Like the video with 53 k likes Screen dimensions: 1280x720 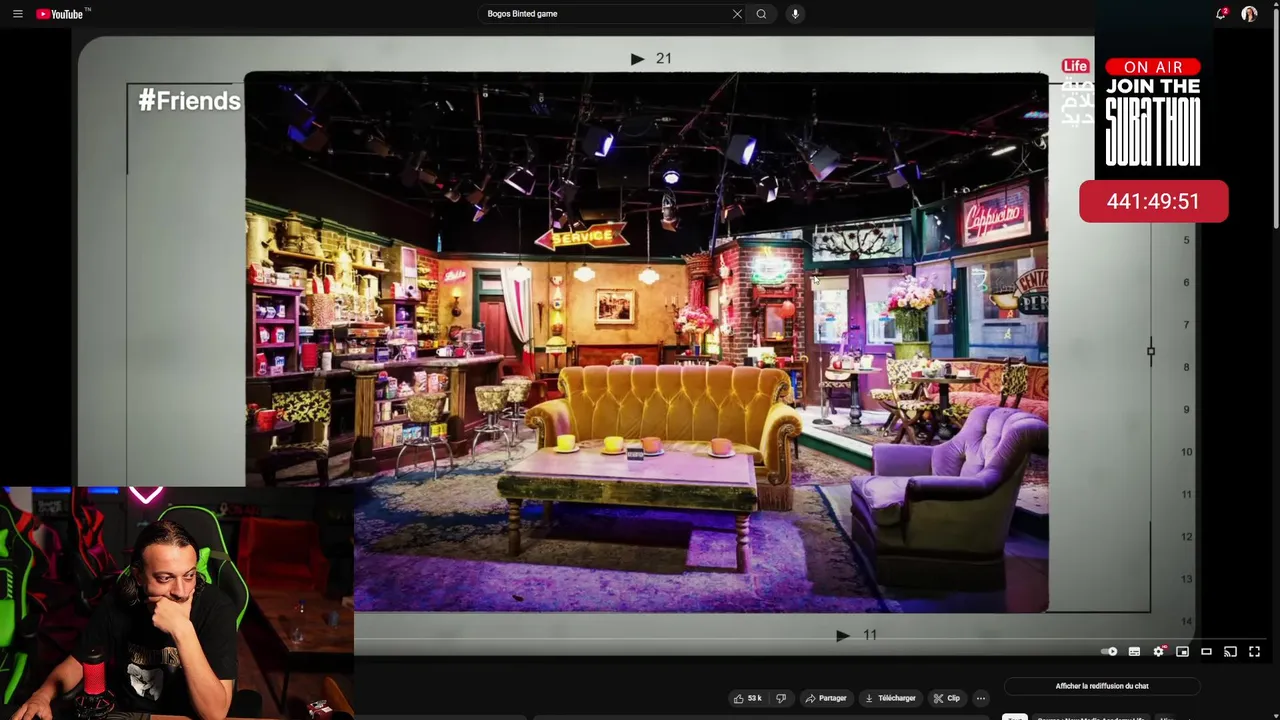[x=748, y=698]
